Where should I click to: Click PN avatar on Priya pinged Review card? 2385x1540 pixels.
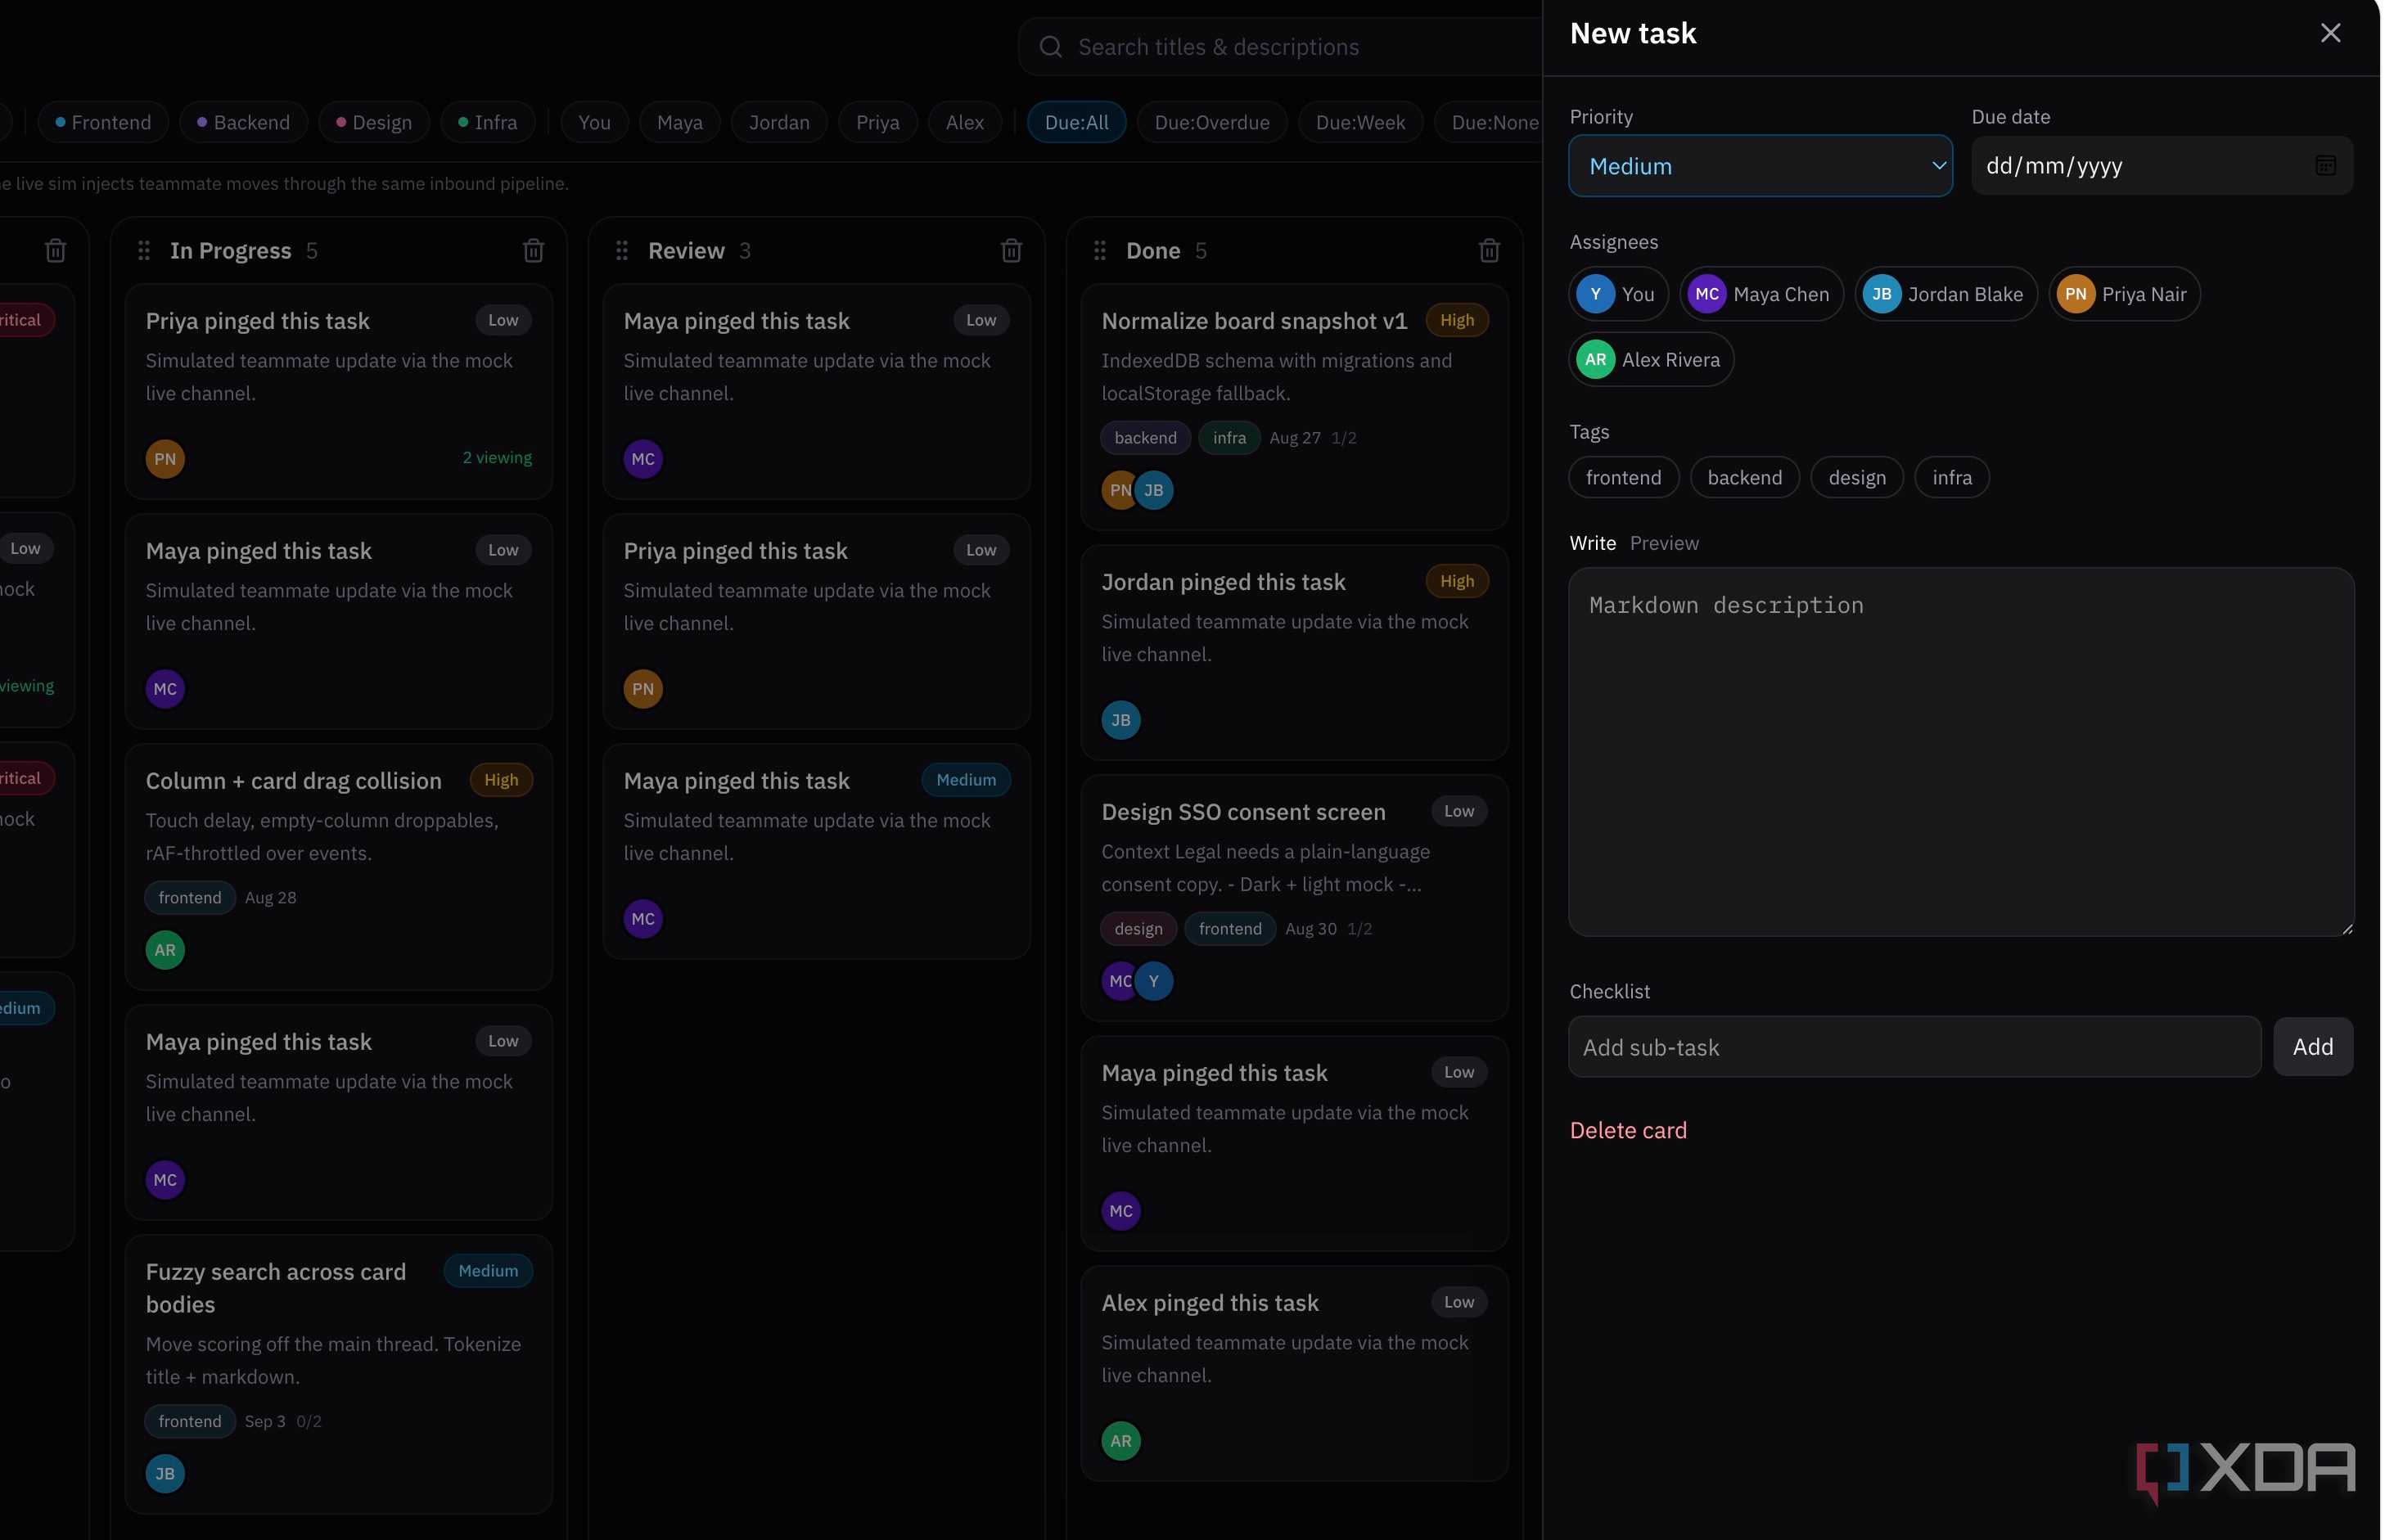pyautogui.click(x=643, y=689)
